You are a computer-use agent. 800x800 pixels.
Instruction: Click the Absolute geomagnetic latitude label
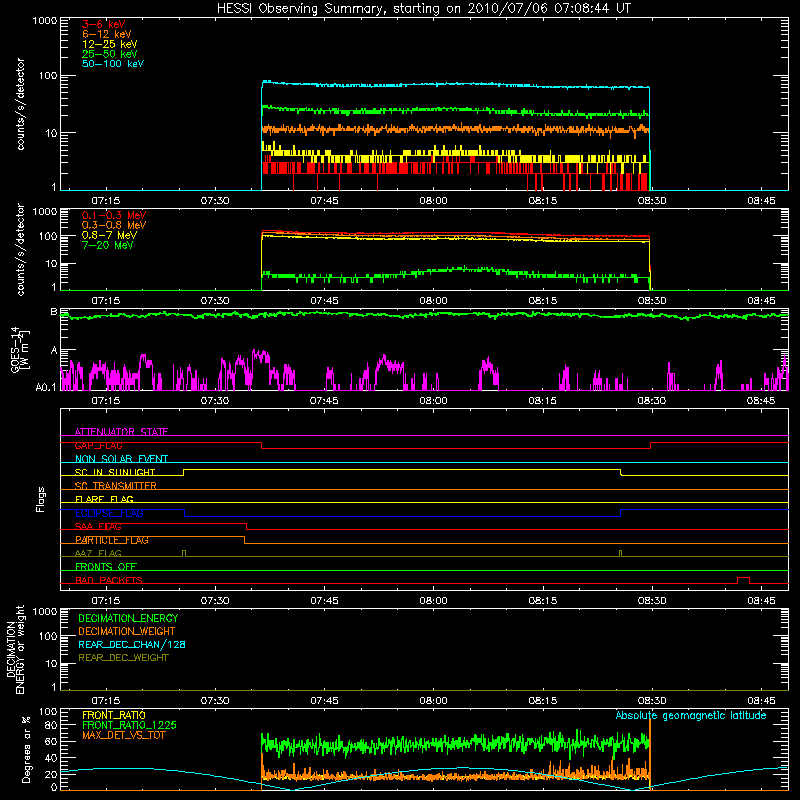(691, 715)
